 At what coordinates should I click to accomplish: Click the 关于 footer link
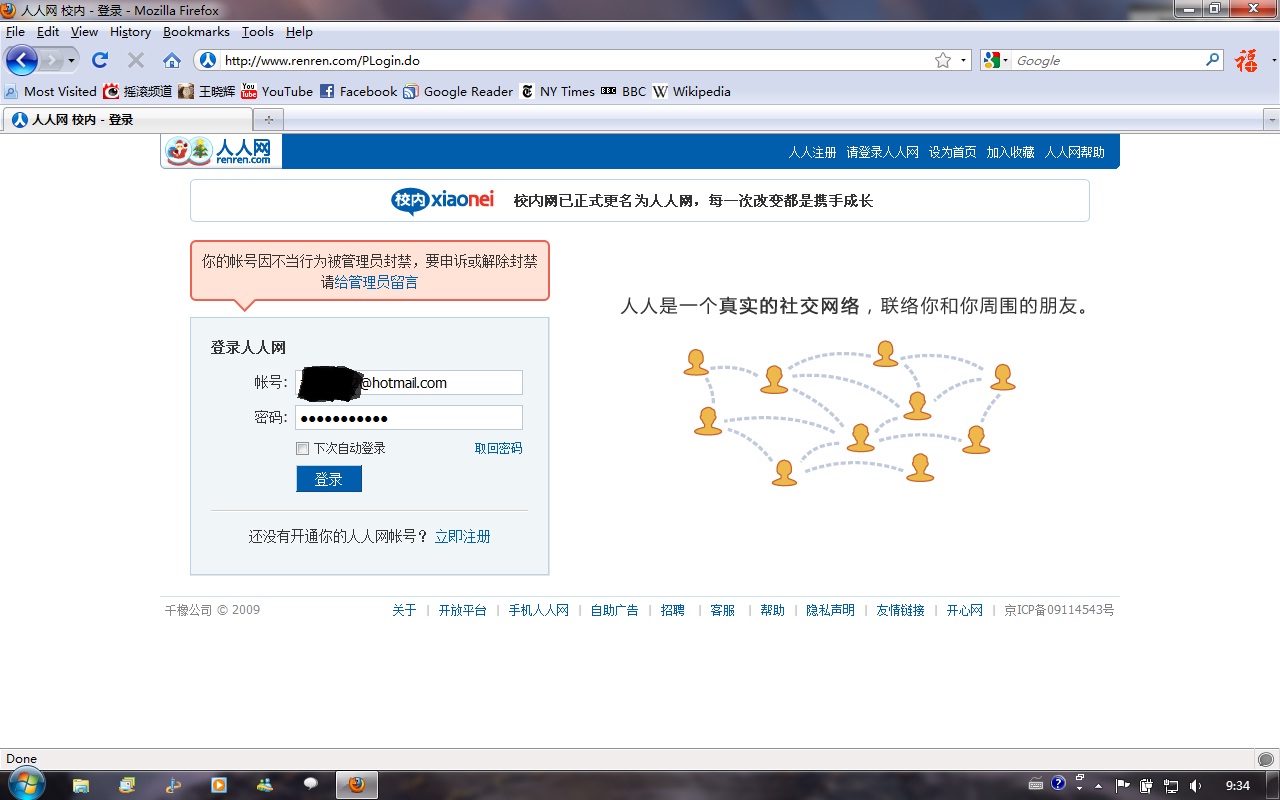coord(404,610)
